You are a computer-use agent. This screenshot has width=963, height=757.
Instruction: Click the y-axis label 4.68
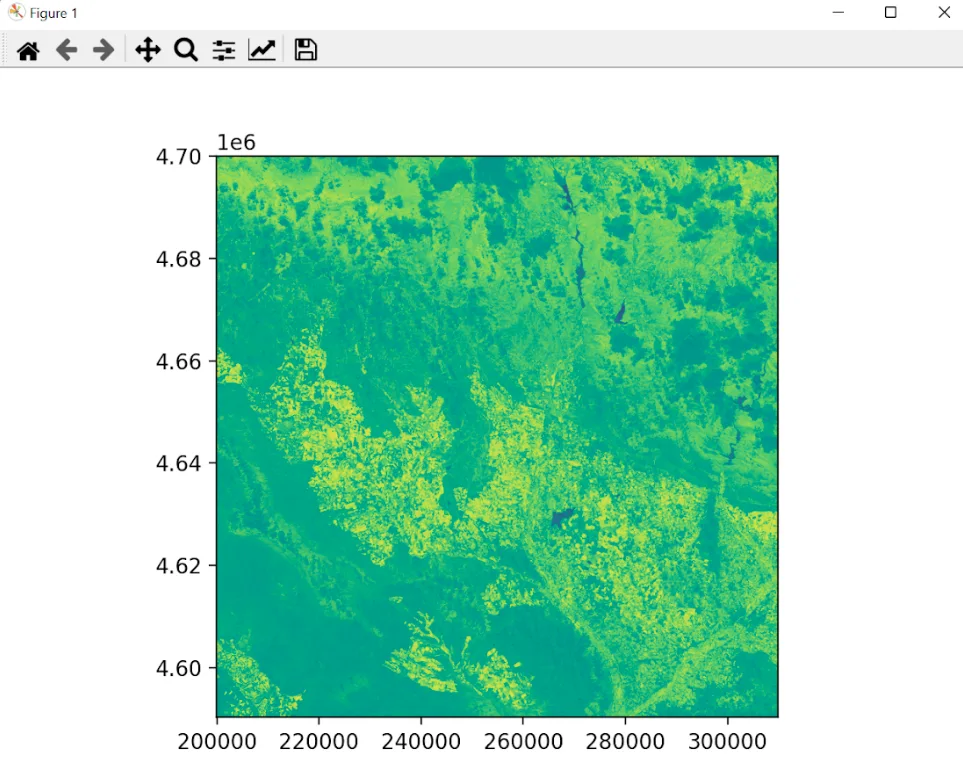178,260
